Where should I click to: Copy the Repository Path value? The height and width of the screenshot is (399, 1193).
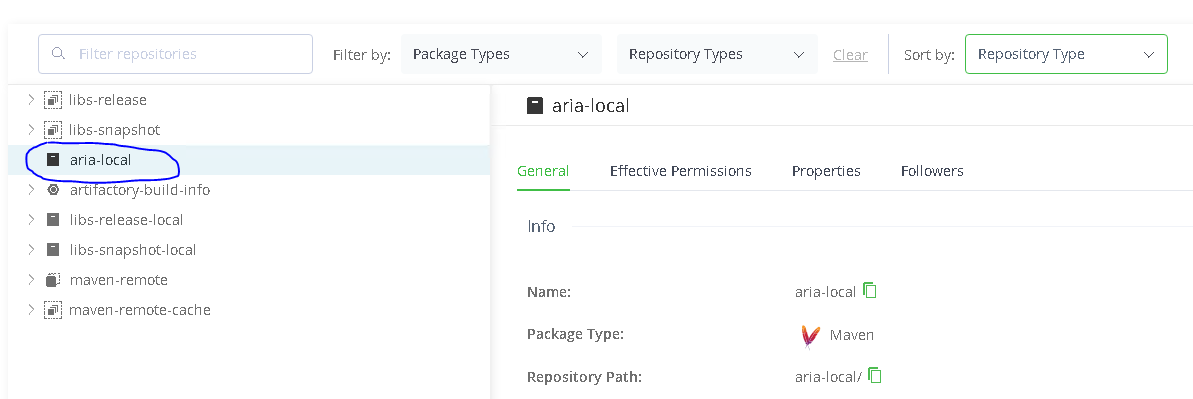point(874,375)
